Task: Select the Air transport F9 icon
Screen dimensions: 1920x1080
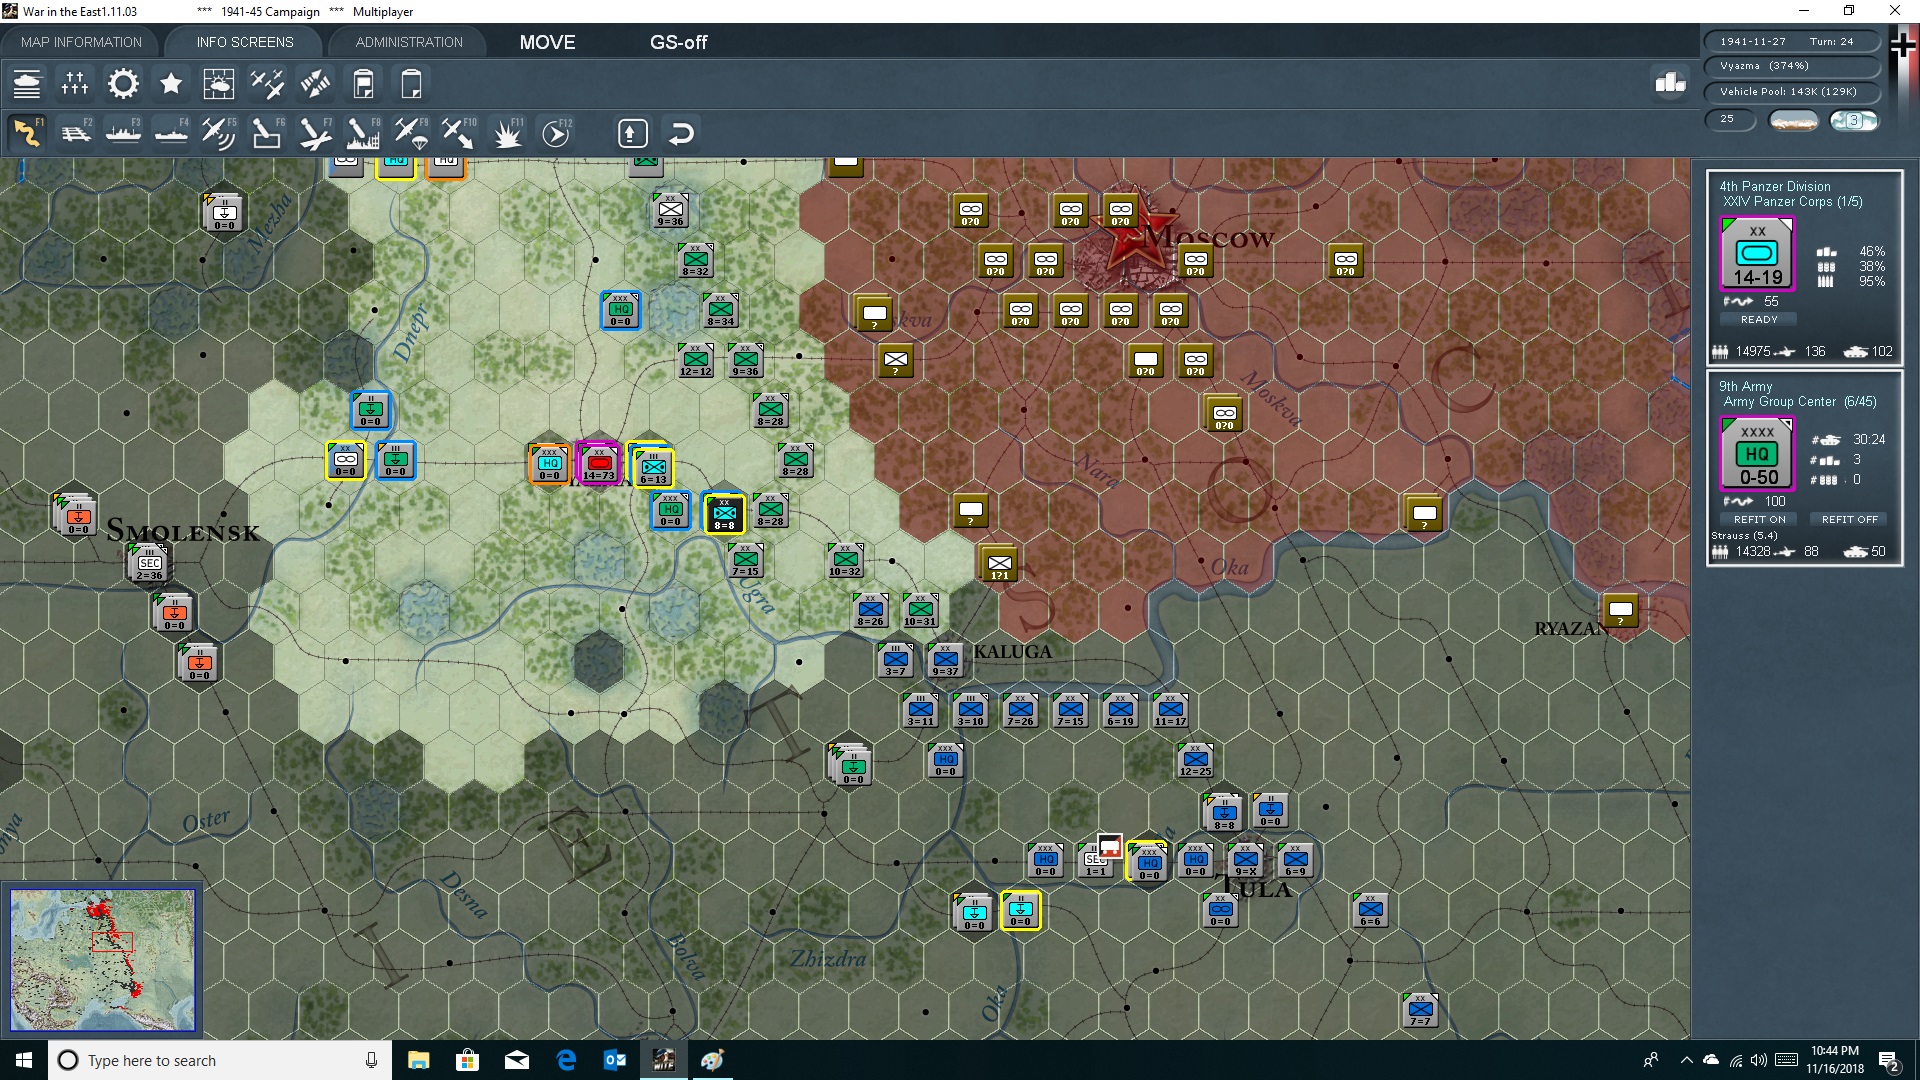Action: pos(411,133)
